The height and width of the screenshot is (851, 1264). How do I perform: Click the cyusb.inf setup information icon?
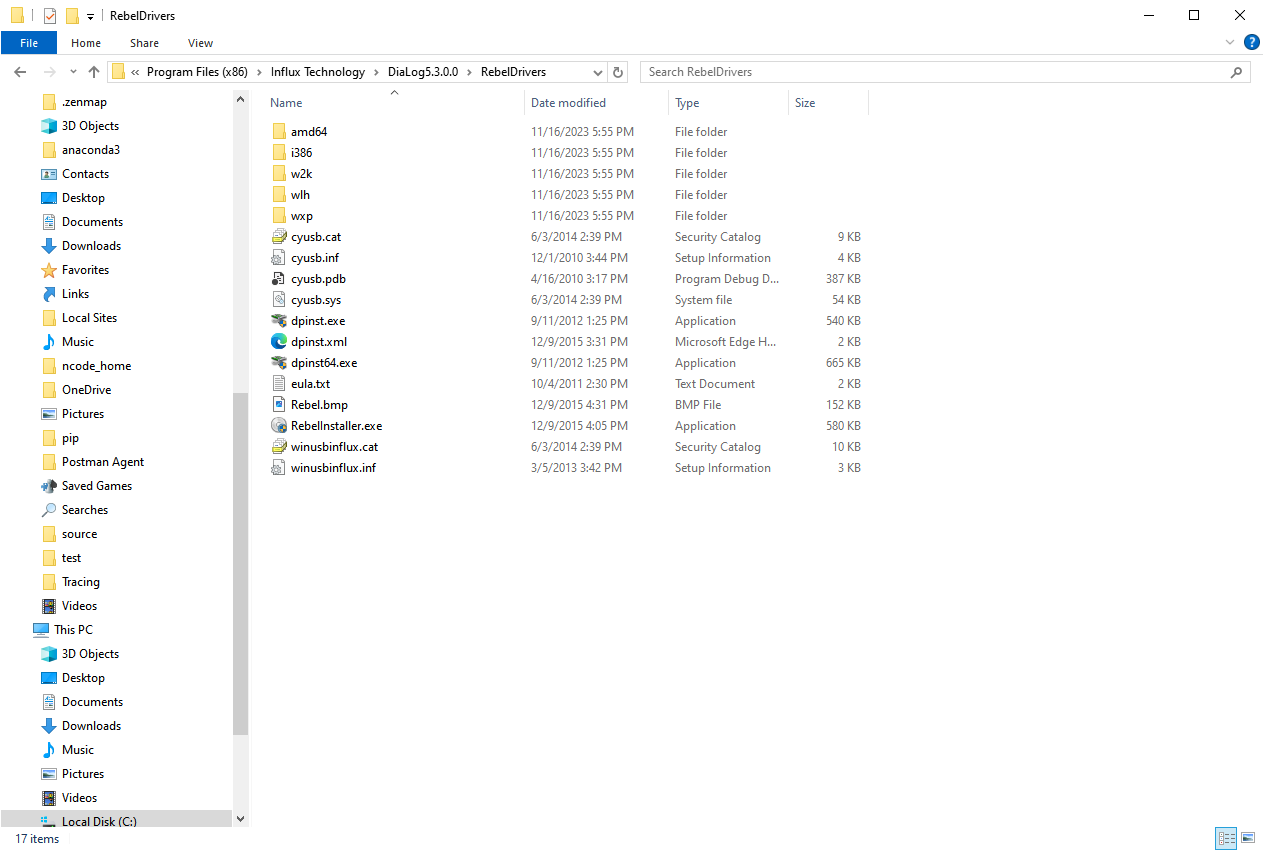click(x=279, y=258)
